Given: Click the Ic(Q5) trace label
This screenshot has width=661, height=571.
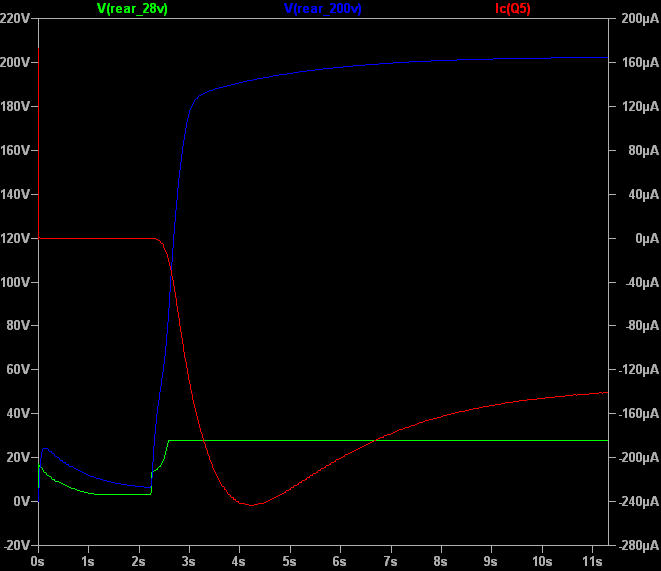Looking at the screenshot, I should tap(513, 8).
